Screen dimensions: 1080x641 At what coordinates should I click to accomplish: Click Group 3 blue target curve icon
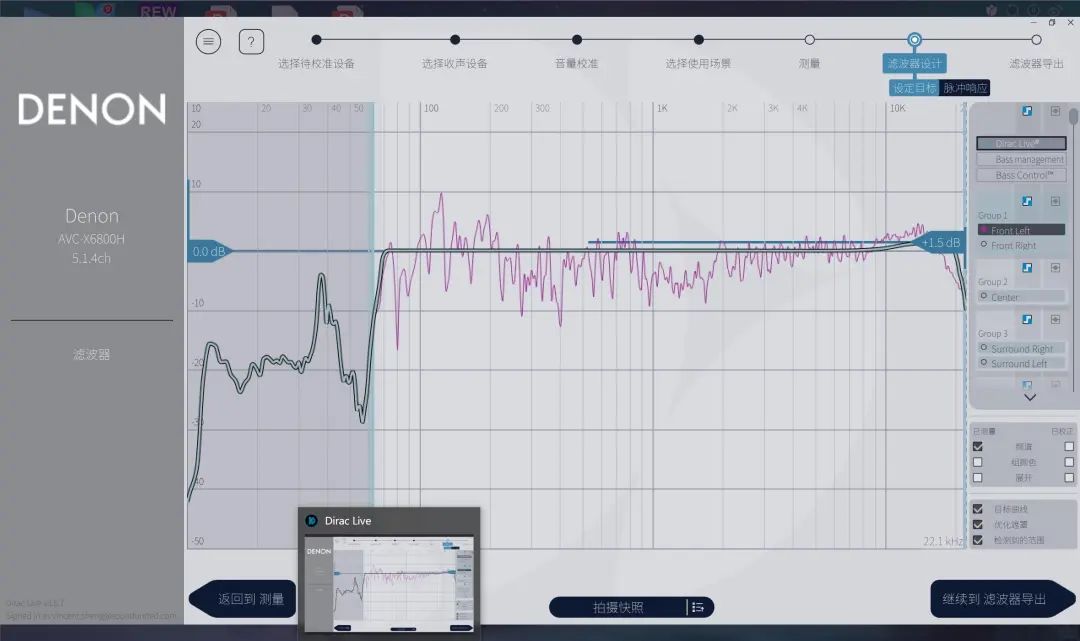click(1027, 319)
